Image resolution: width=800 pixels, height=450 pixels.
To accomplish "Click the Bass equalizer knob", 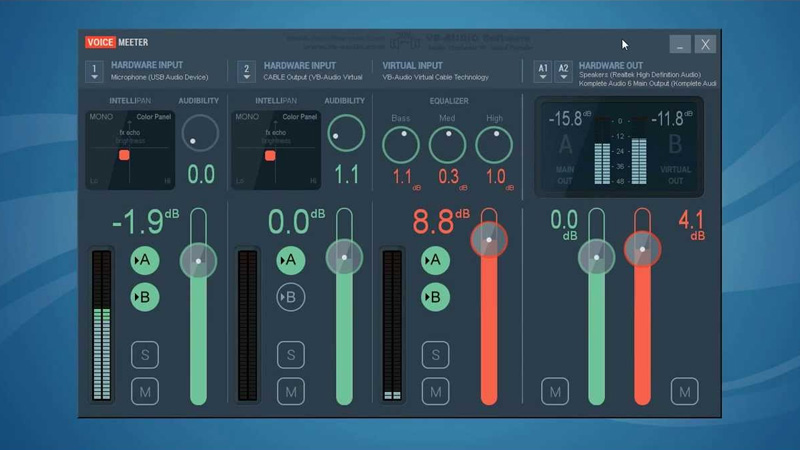I will (401, 145).
